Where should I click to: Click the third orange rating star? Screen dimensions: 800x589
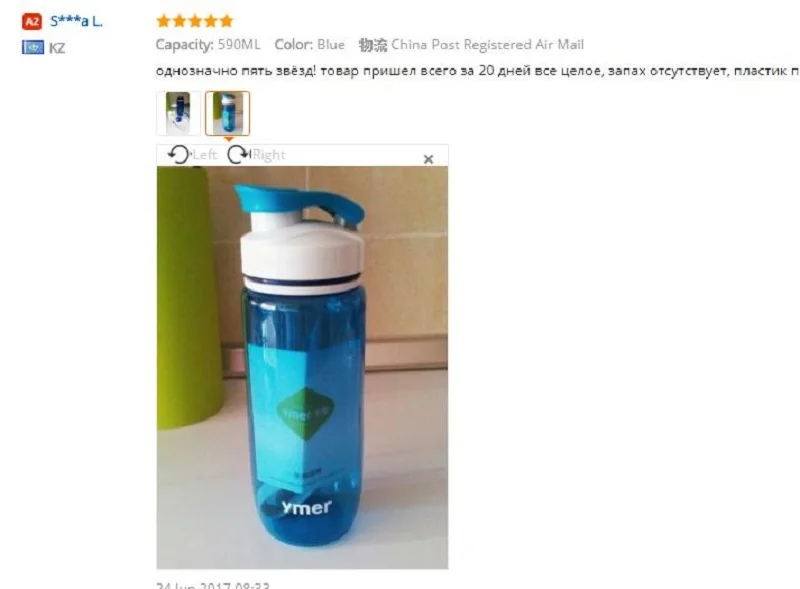coord(195,21)
